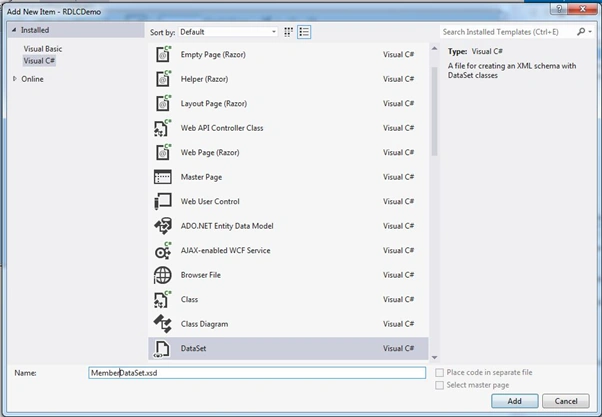
Task: Select the Web Page (Razor) template icon
Action: [x=163, y=152]
